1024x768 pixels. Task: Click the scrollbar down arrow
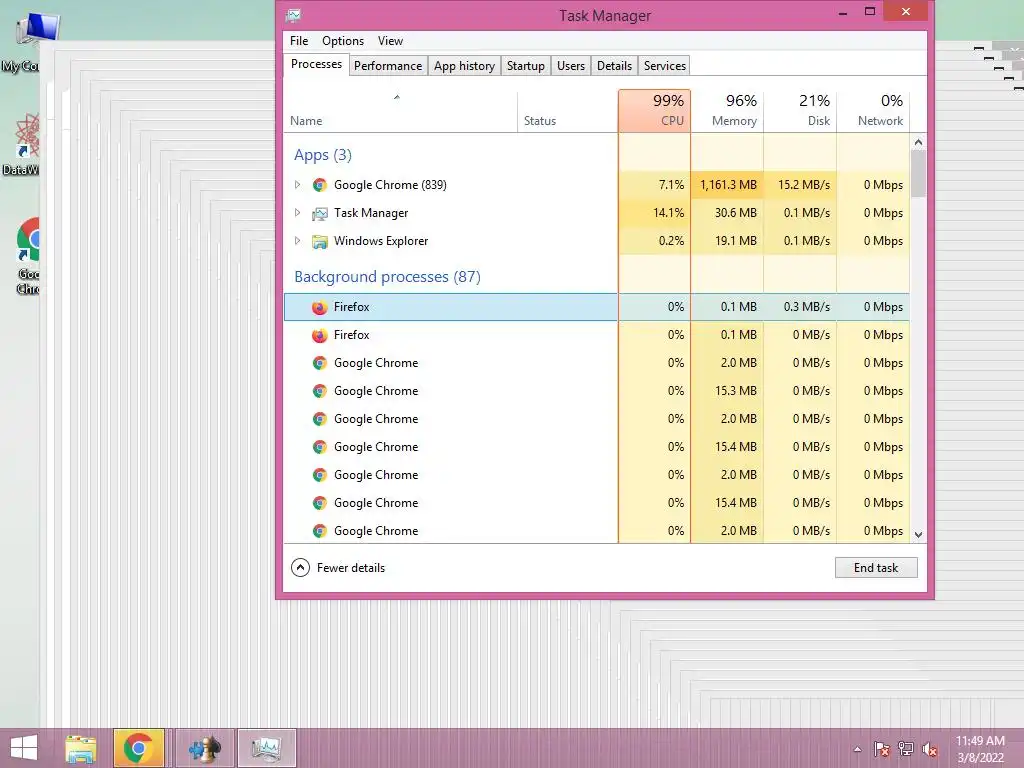(x=918, y=534)
